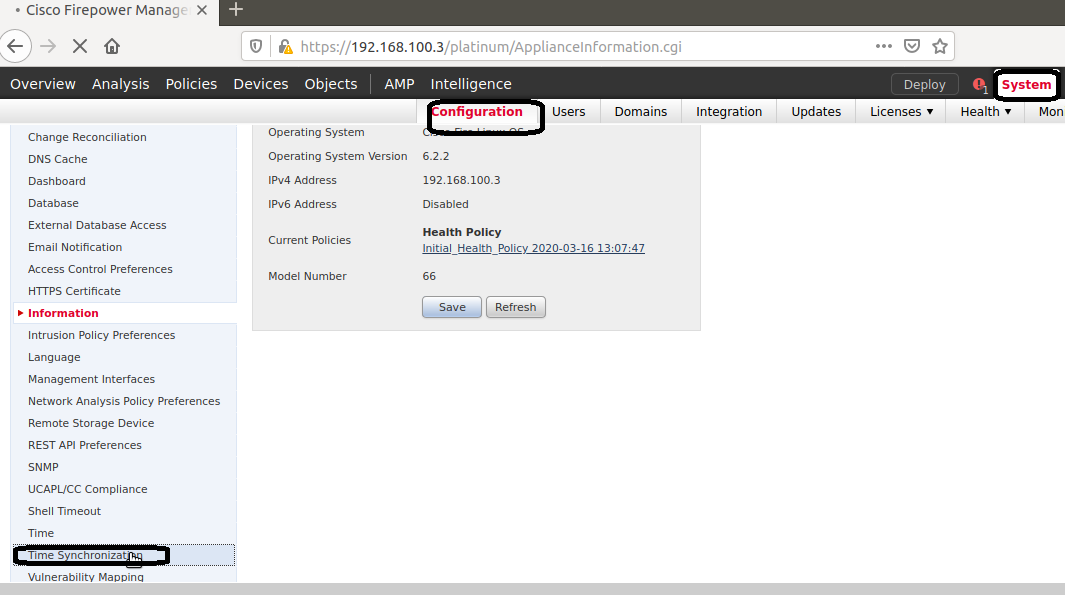Expand the Licenses dropdown
The height and width of the screenshot is (595, 1065).
(x=901, y=111)
